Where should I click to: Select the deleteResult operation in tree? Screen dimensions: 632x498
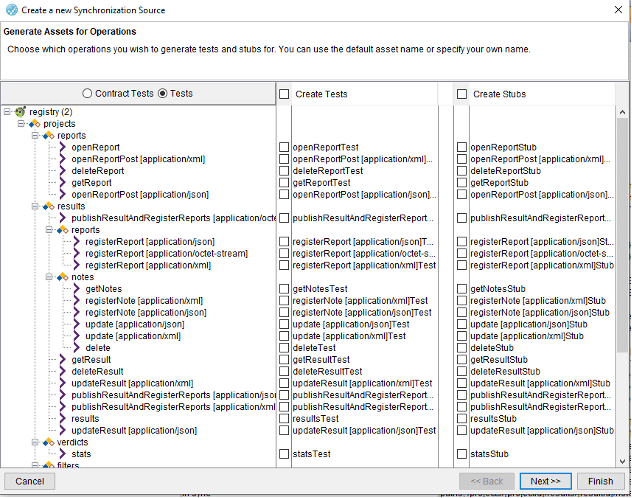97,371
